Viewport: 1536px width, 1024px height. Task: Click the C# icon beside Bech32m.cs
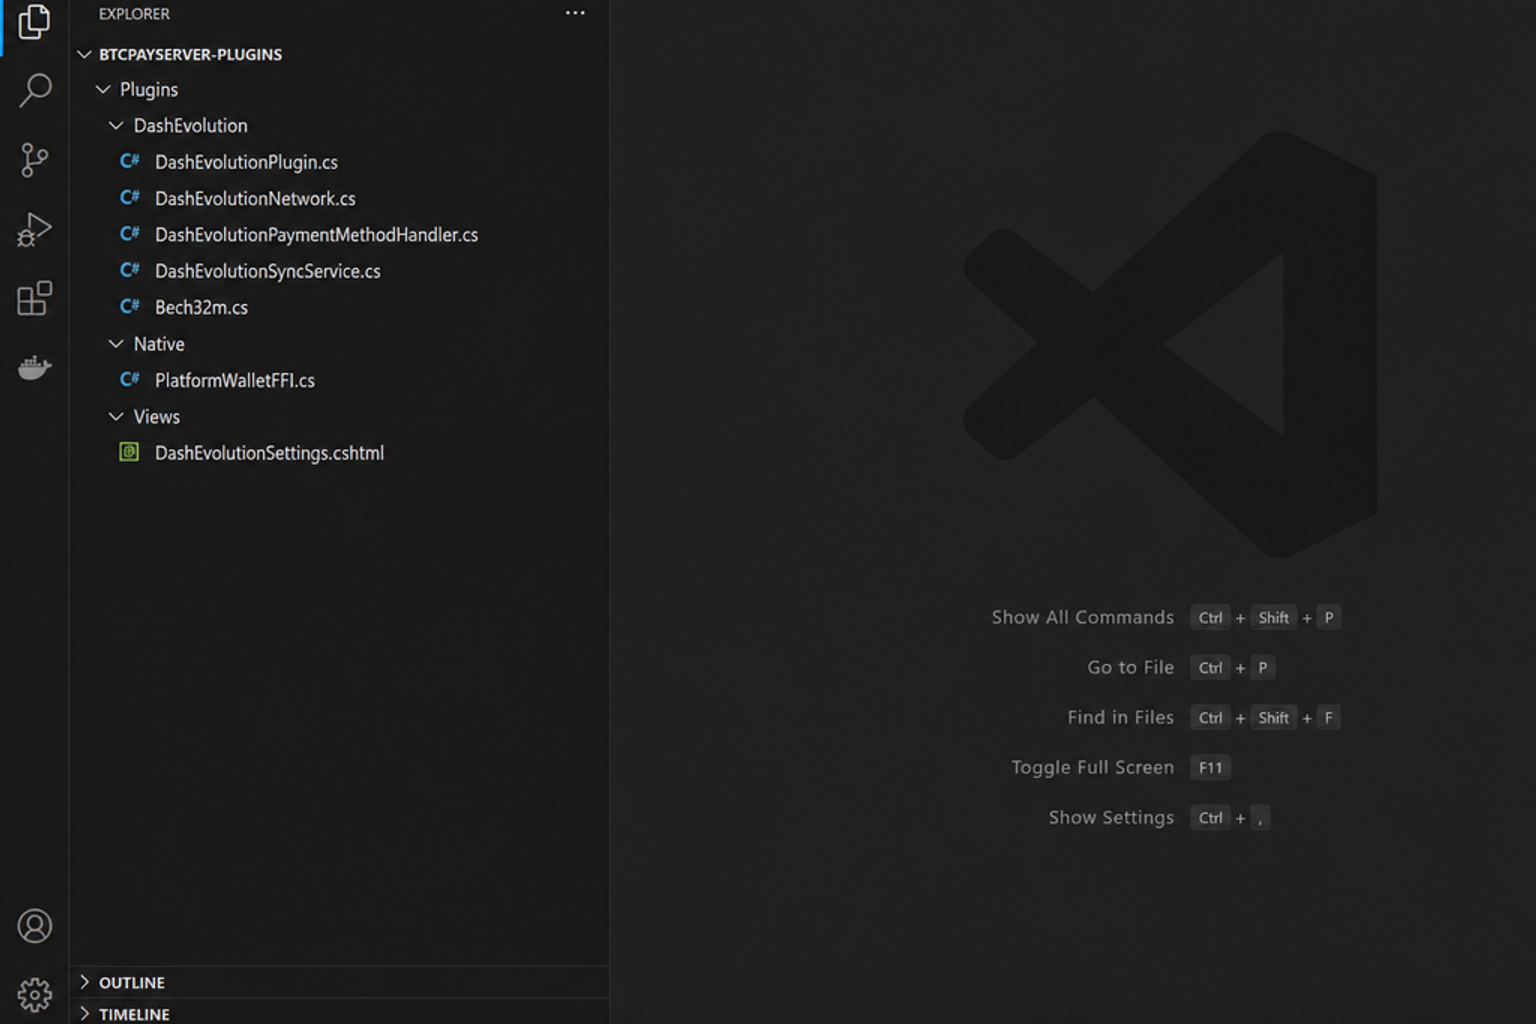pyautogui.click(x=130, y=307)
